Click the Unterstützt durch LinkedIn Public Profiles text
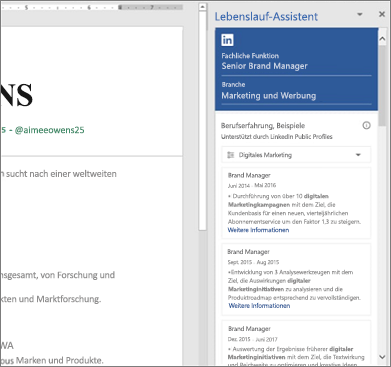This screenshot has width=391, height=367. [277, 137]
